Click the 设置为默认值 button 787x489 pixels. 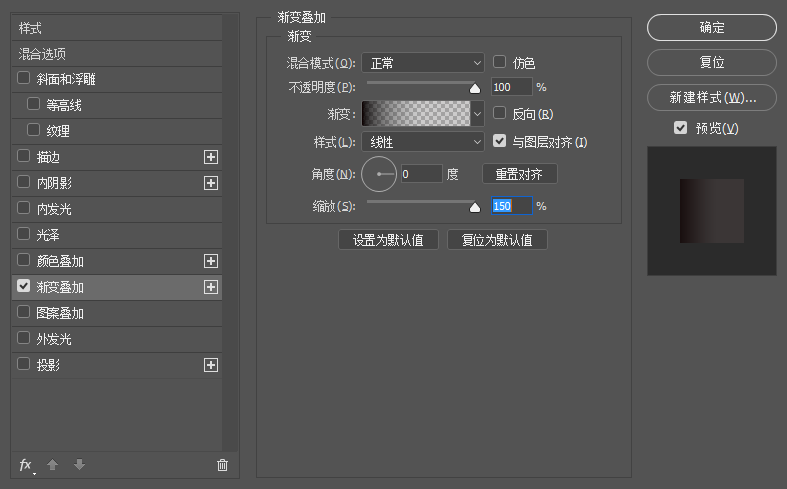(388, 240)
